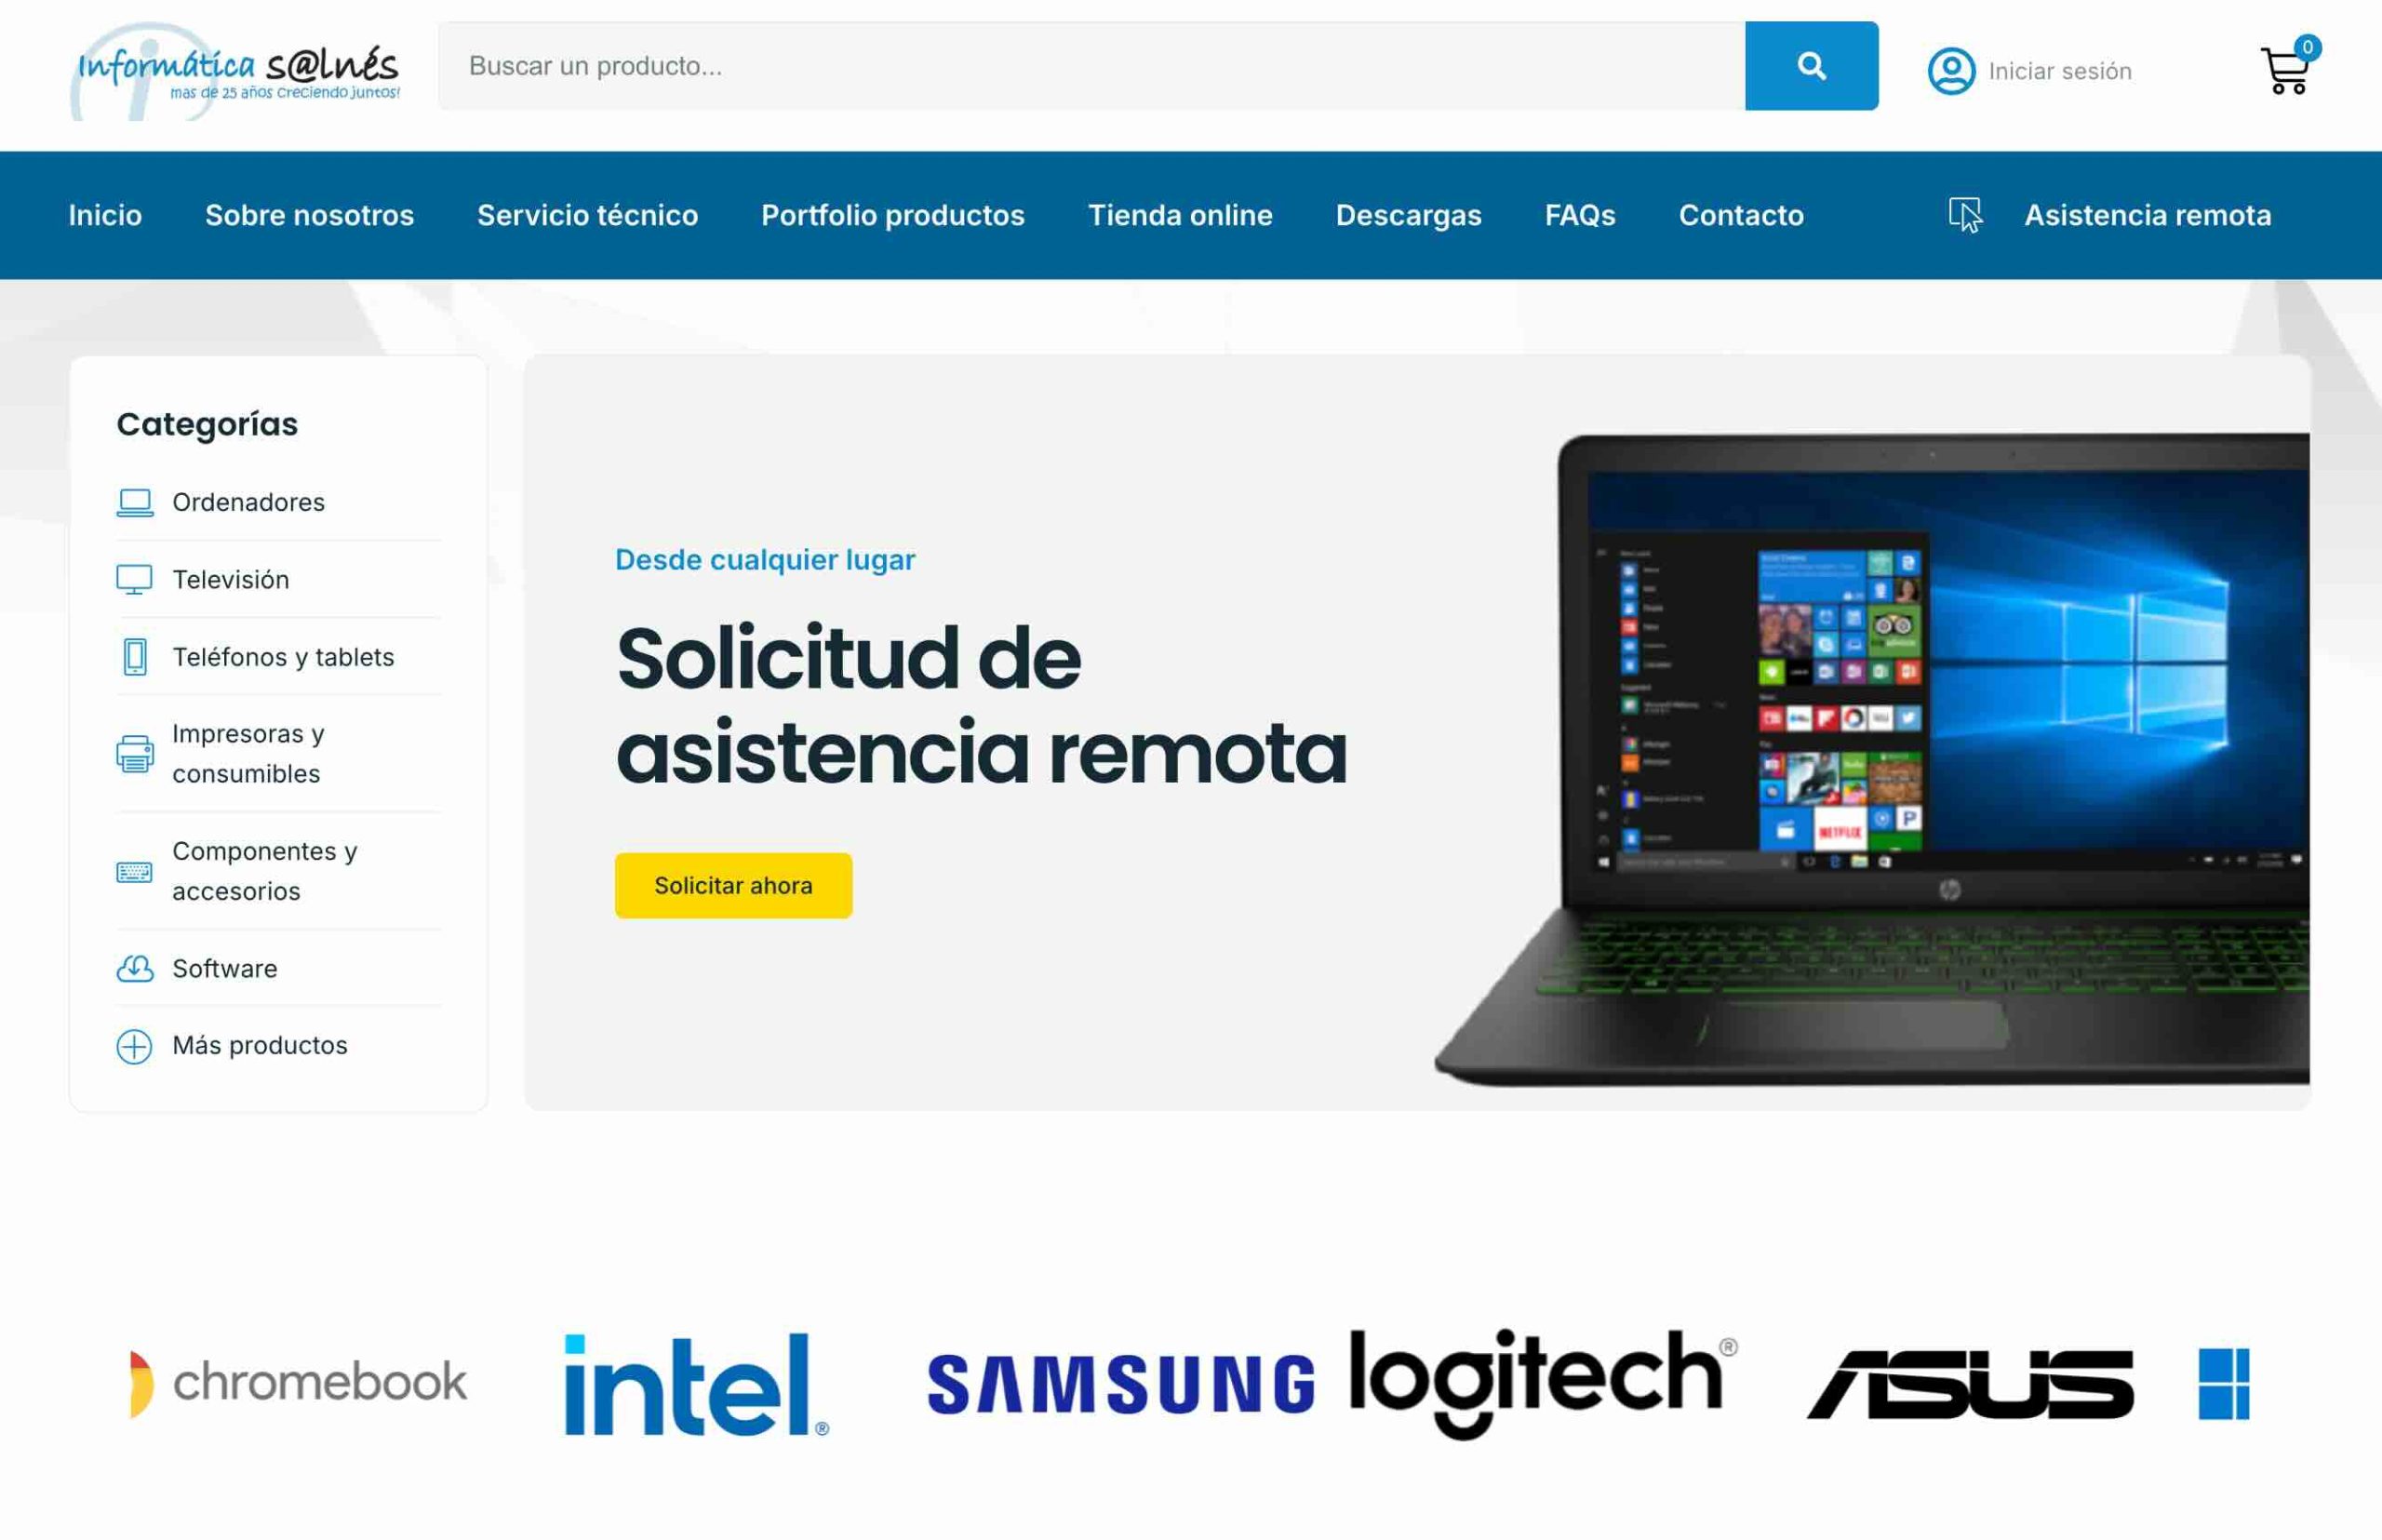This screenshot has width=2382, height=1540.
Task: Open the Portfolio productos menu
Action: pos(893,215)
